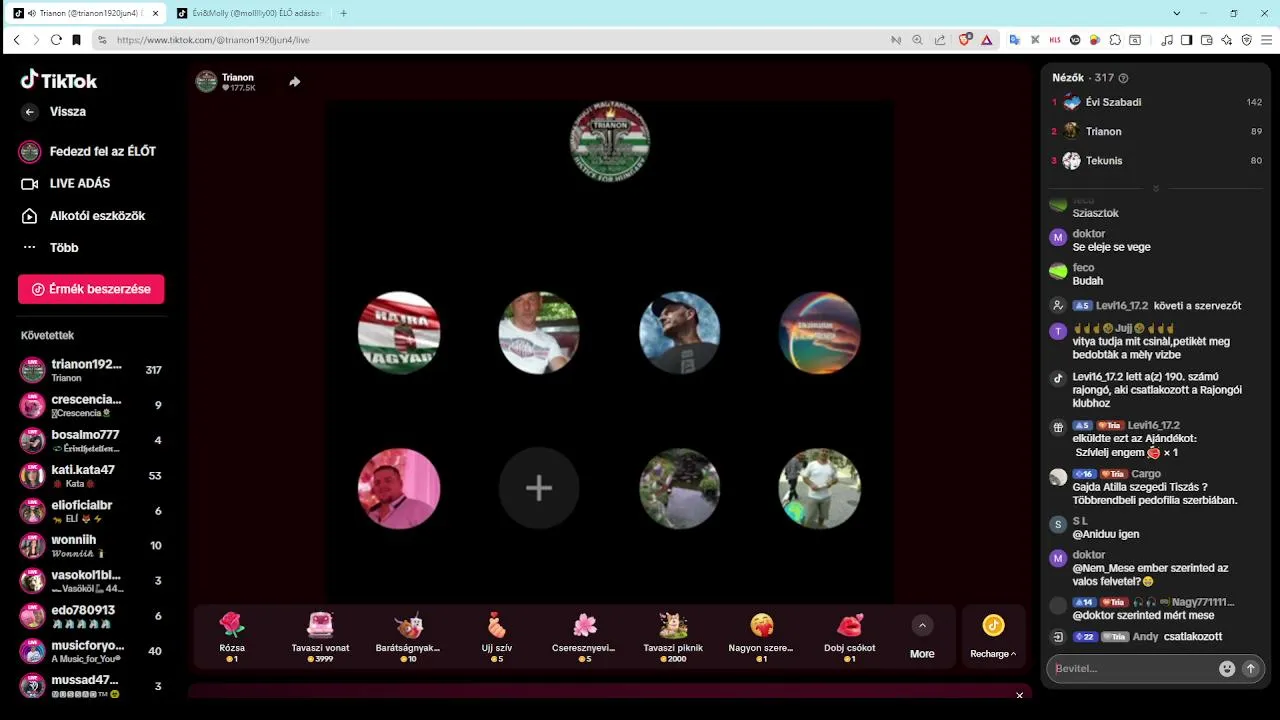Click the pink-tinted guest avatar

click(x=399, y=488)
